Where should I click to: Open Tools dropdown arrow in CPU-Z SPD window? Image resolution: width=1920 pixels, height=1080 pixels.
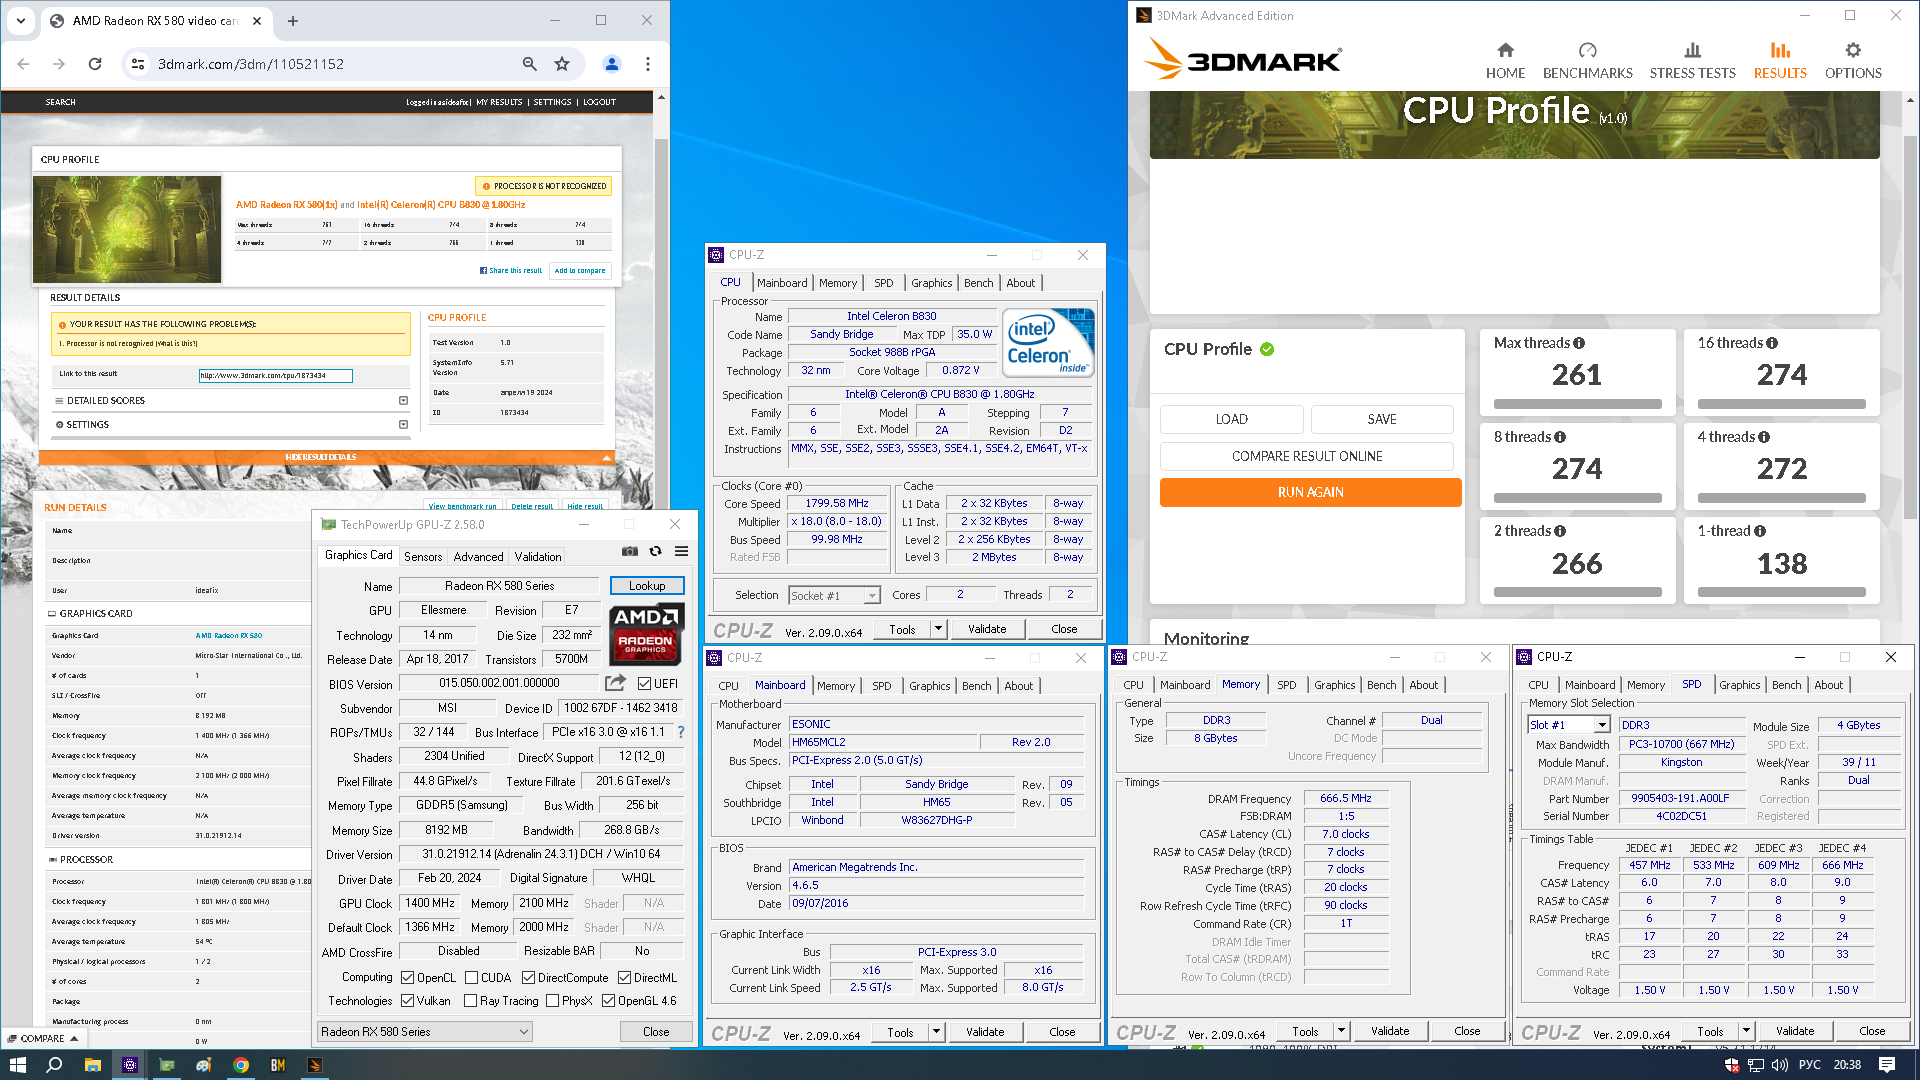click(x=1746, y=1031)
